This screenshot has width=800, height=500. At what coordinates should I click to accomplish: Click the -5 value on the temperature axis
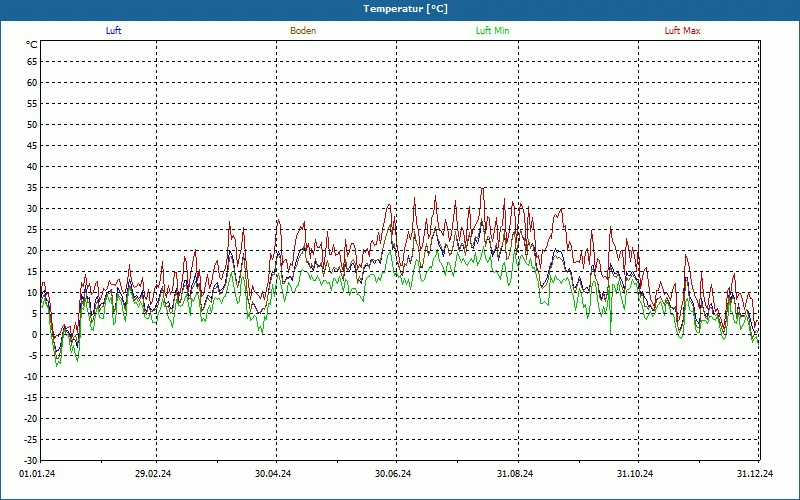click(32, 356)
